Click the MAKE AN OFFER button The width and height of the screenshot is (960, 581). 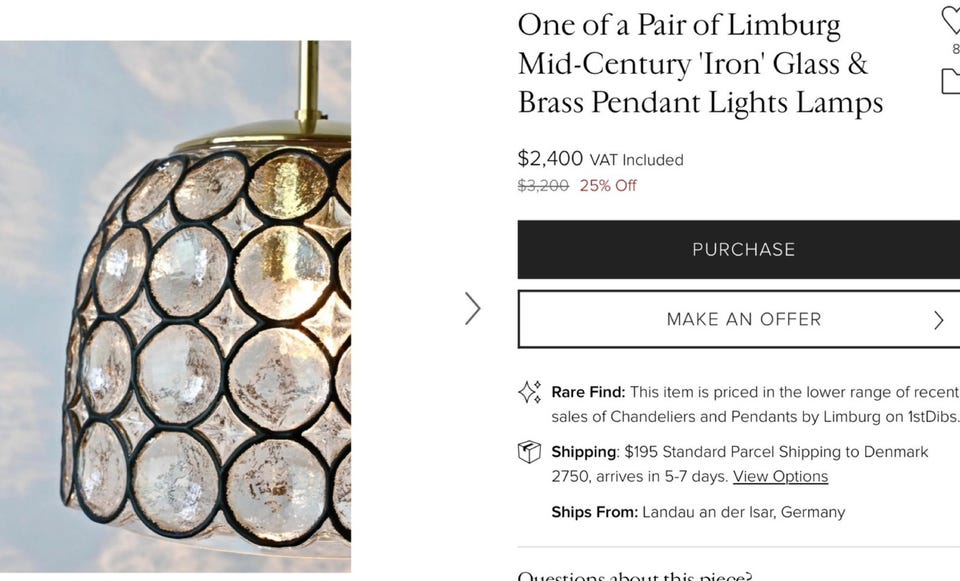tap(743, 320)
